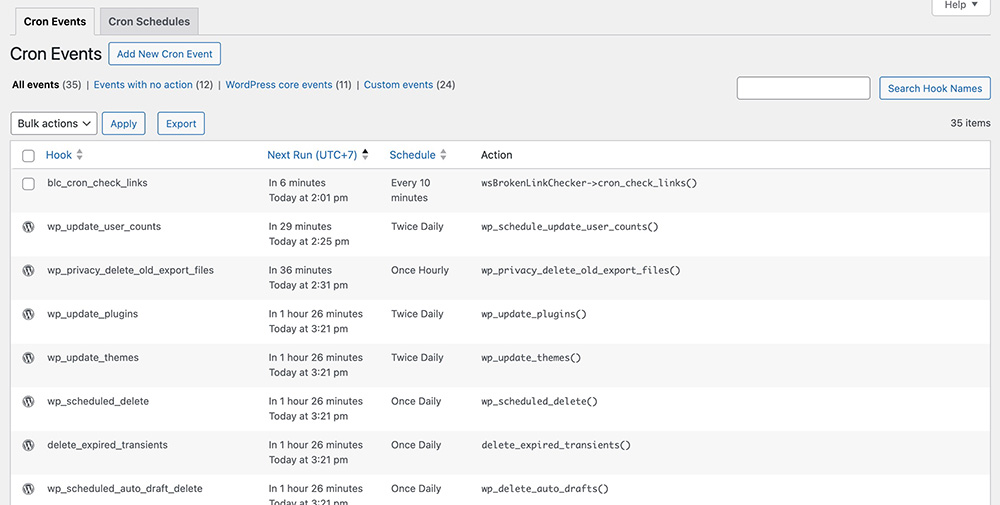Click Add New Cron Event button

[x=165, y=54]
